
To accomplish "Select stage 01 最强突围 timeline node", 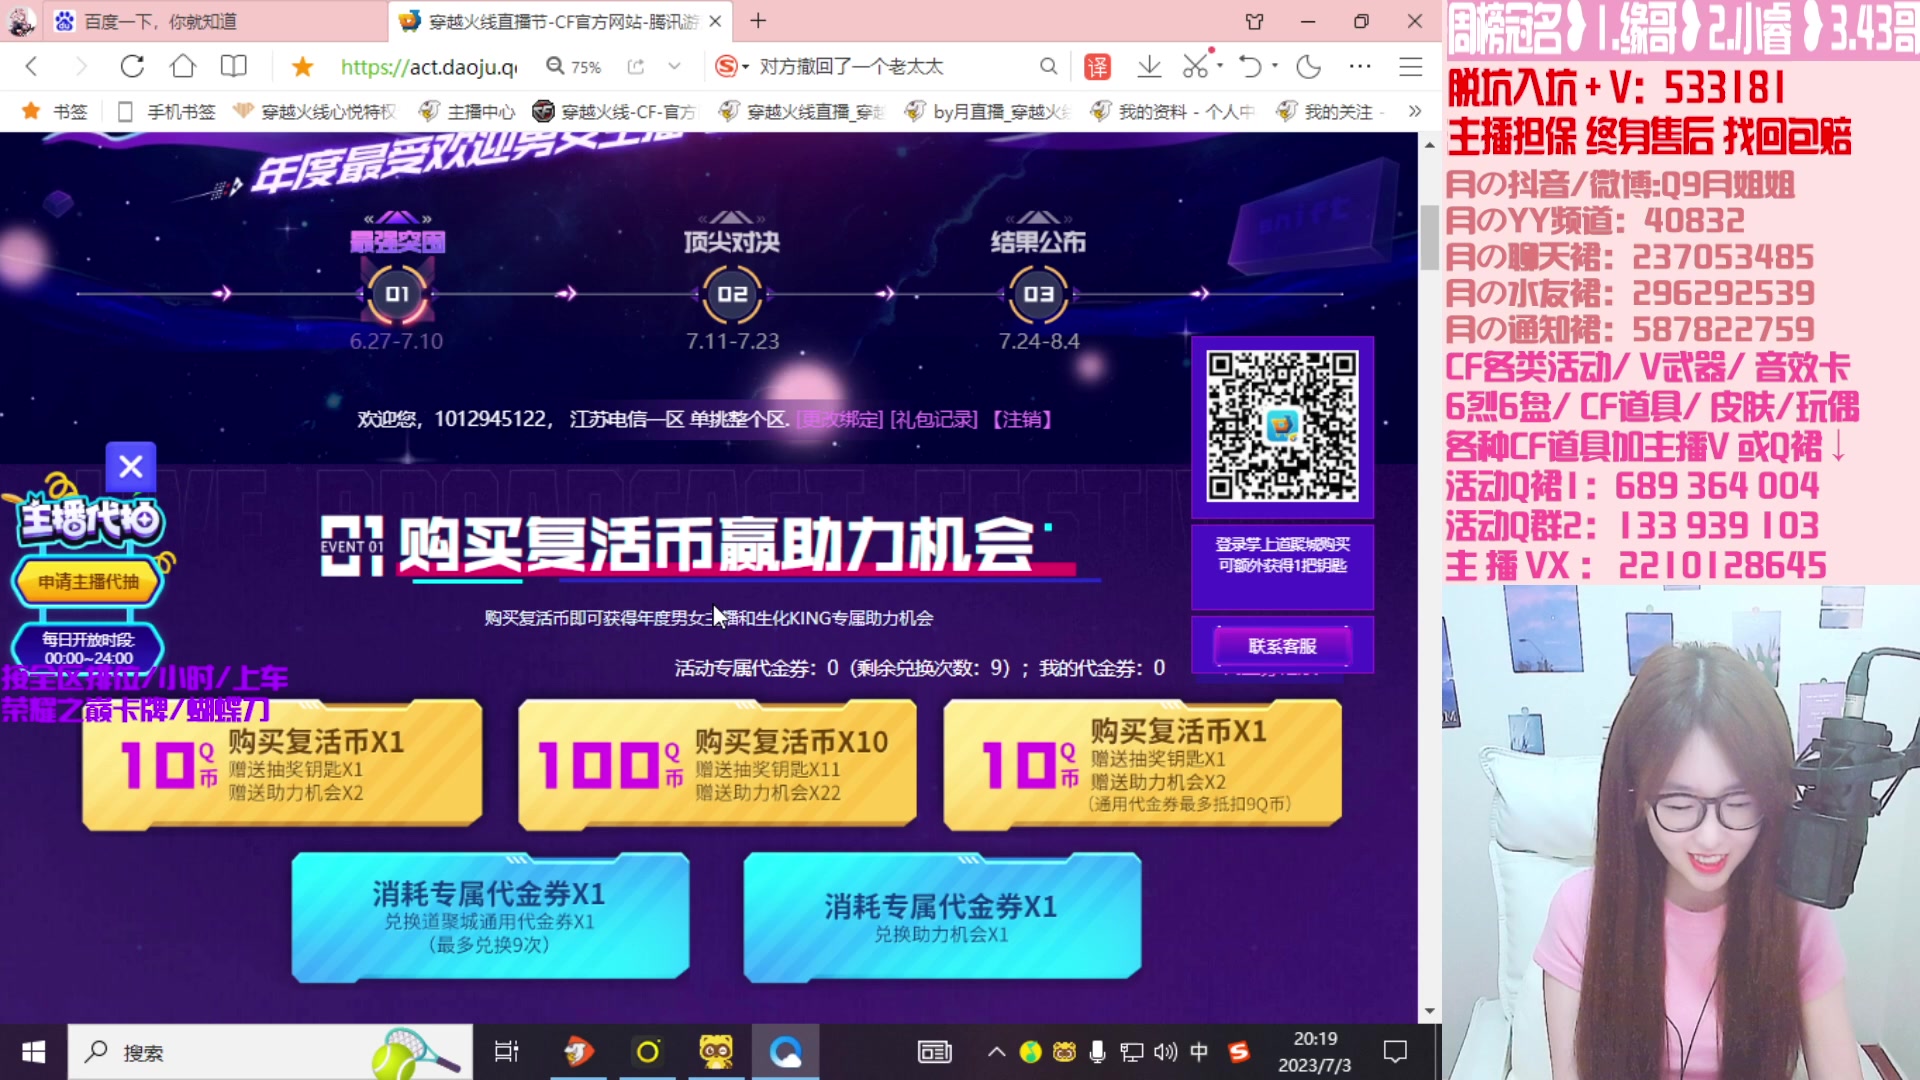I will [x=397, y=294].
